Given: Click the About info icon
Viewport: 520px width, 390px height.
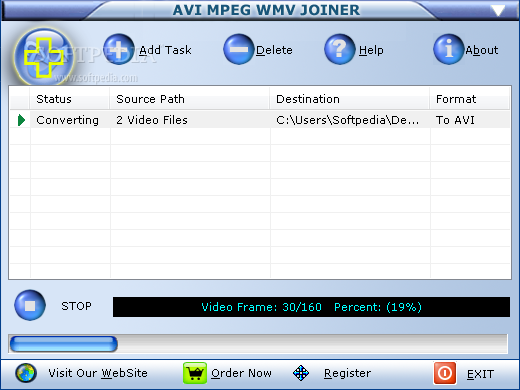Looking at the screenshot, I should (449, 49).
